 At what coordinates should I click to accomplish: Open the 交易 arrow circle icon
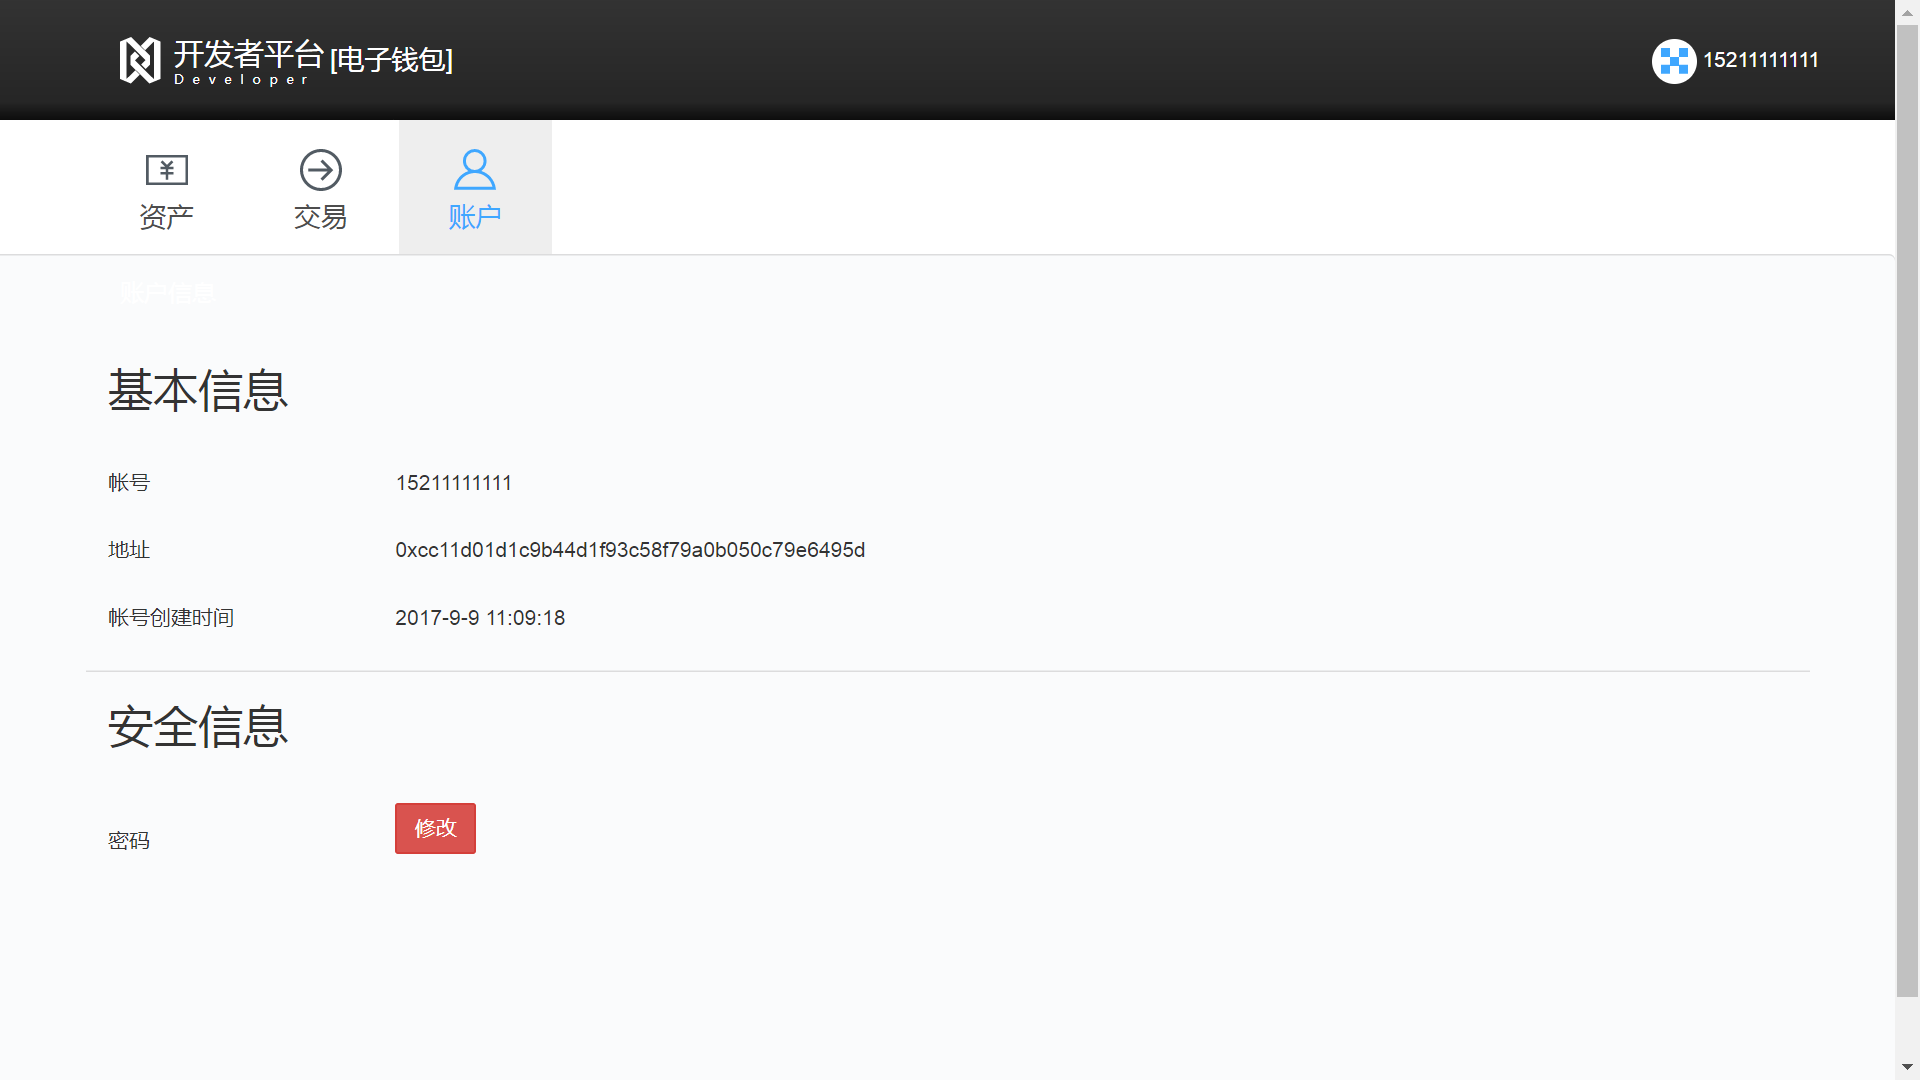pyautogui.click(x=321, y=170)
